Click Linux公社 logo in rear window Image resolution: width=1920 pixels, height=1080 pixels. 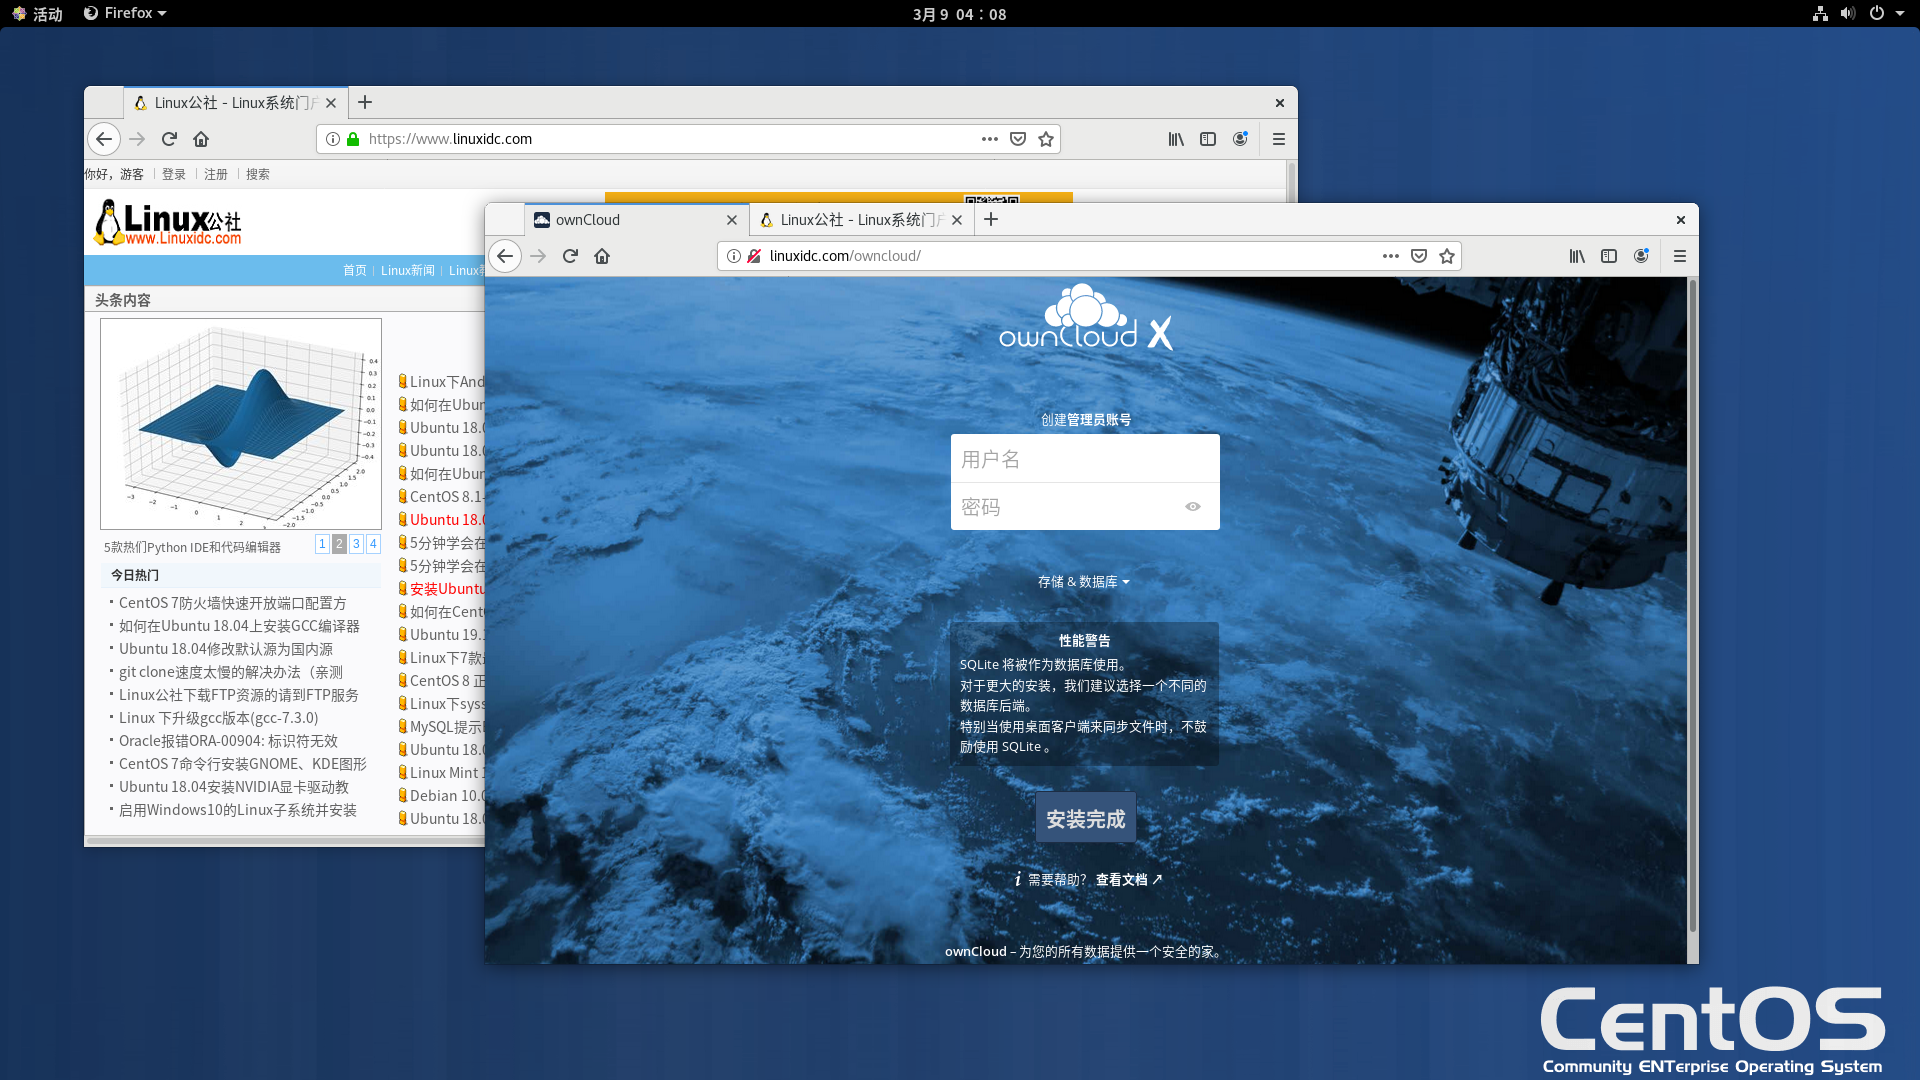coord(168,222)
